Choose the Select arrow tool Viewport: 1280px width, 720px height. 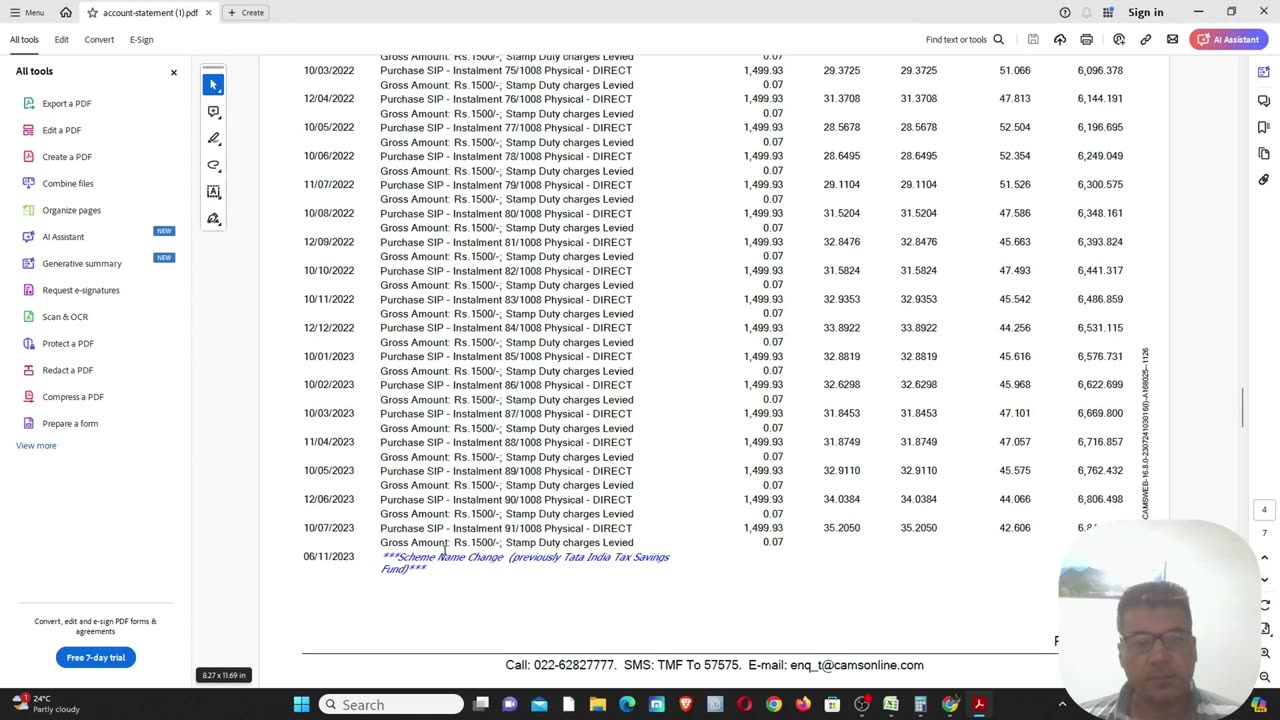pyautogui.click(x=213, y=85)
